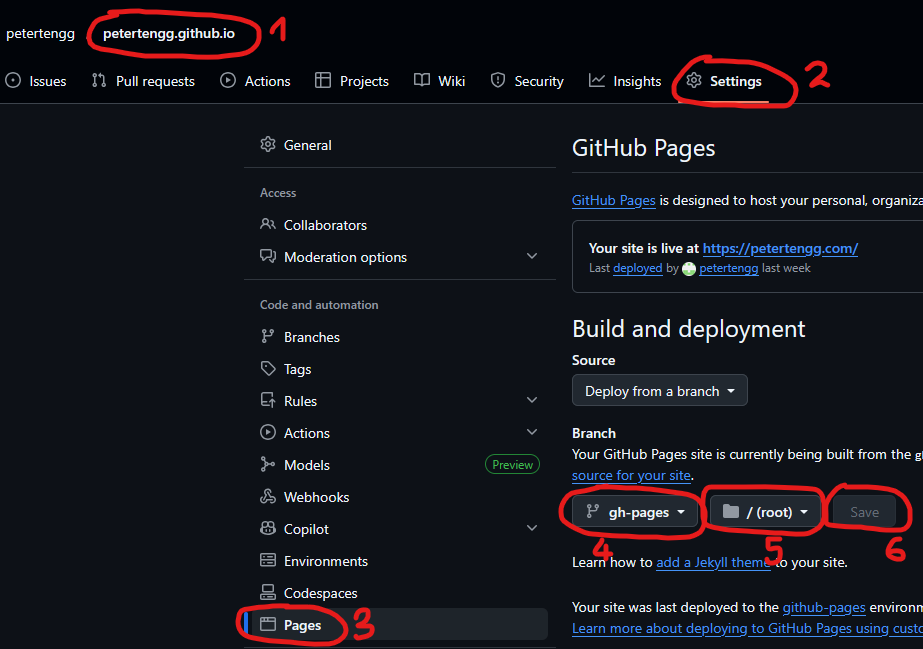The height and width of the screenshot is (649, 923).
Task: Open the Issues tab
Action: (x=36, y=81)
